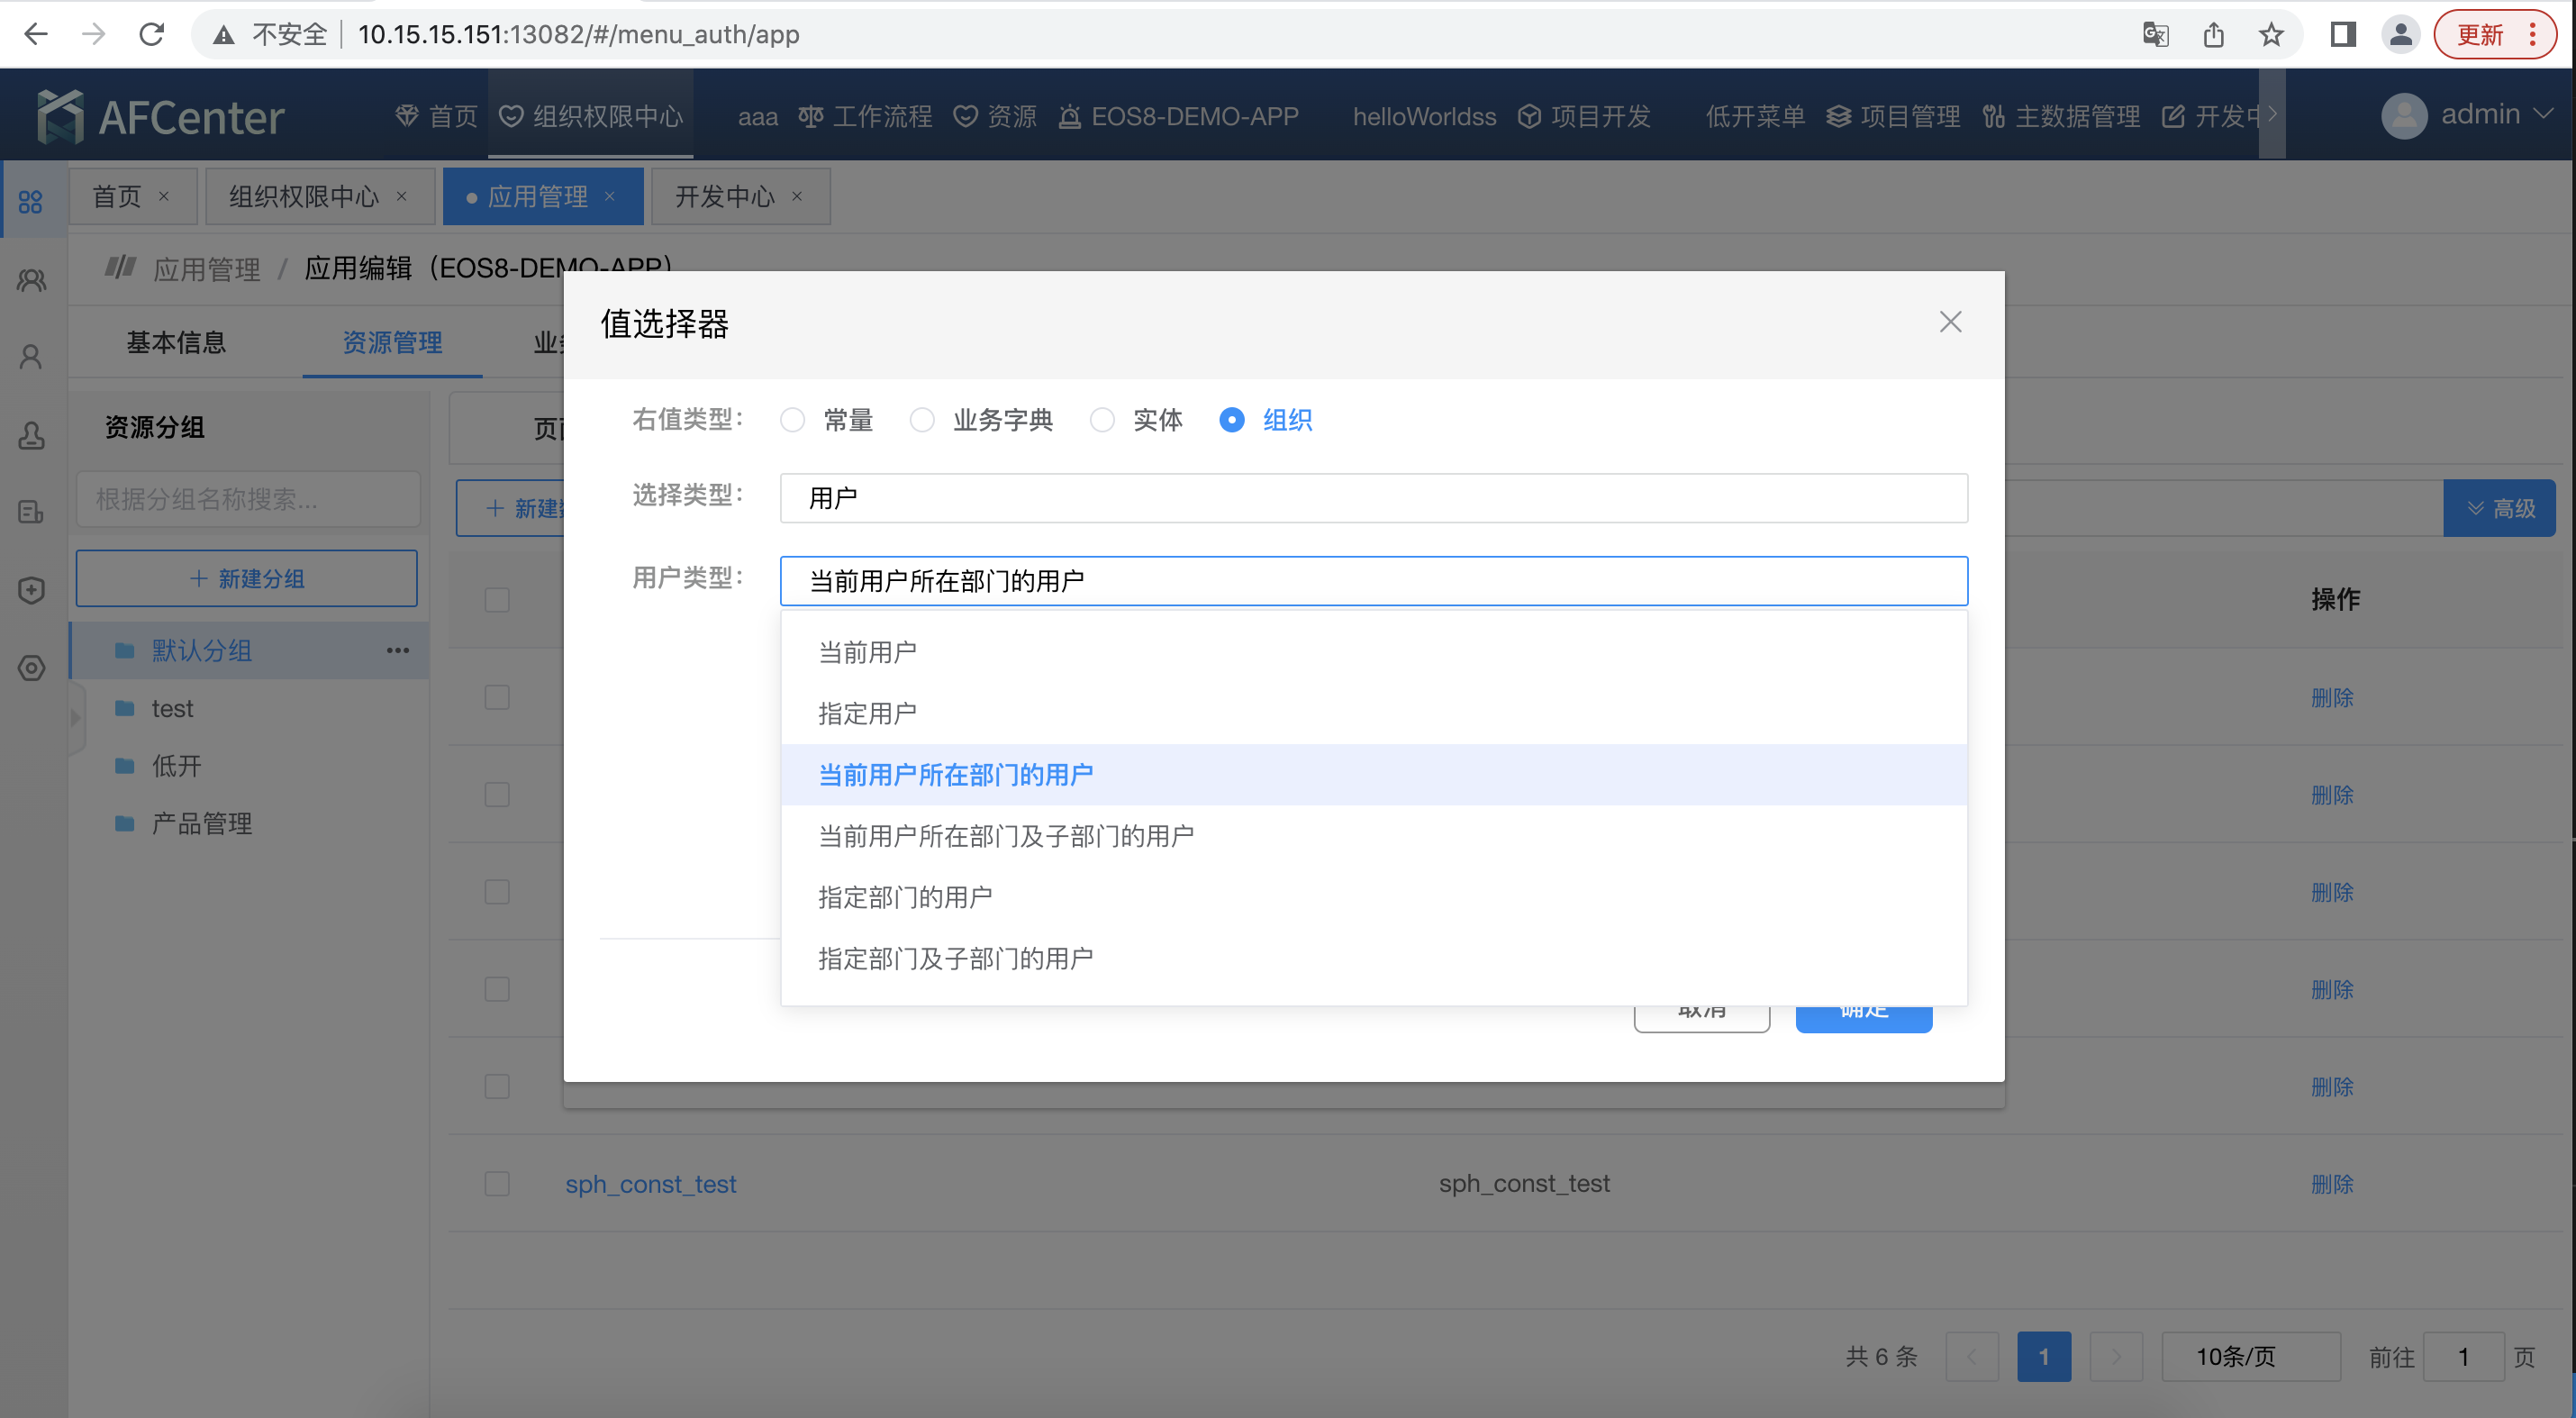2576x1418 pixels.
Task: Open the sph_const_test link
Action: 650,1184
